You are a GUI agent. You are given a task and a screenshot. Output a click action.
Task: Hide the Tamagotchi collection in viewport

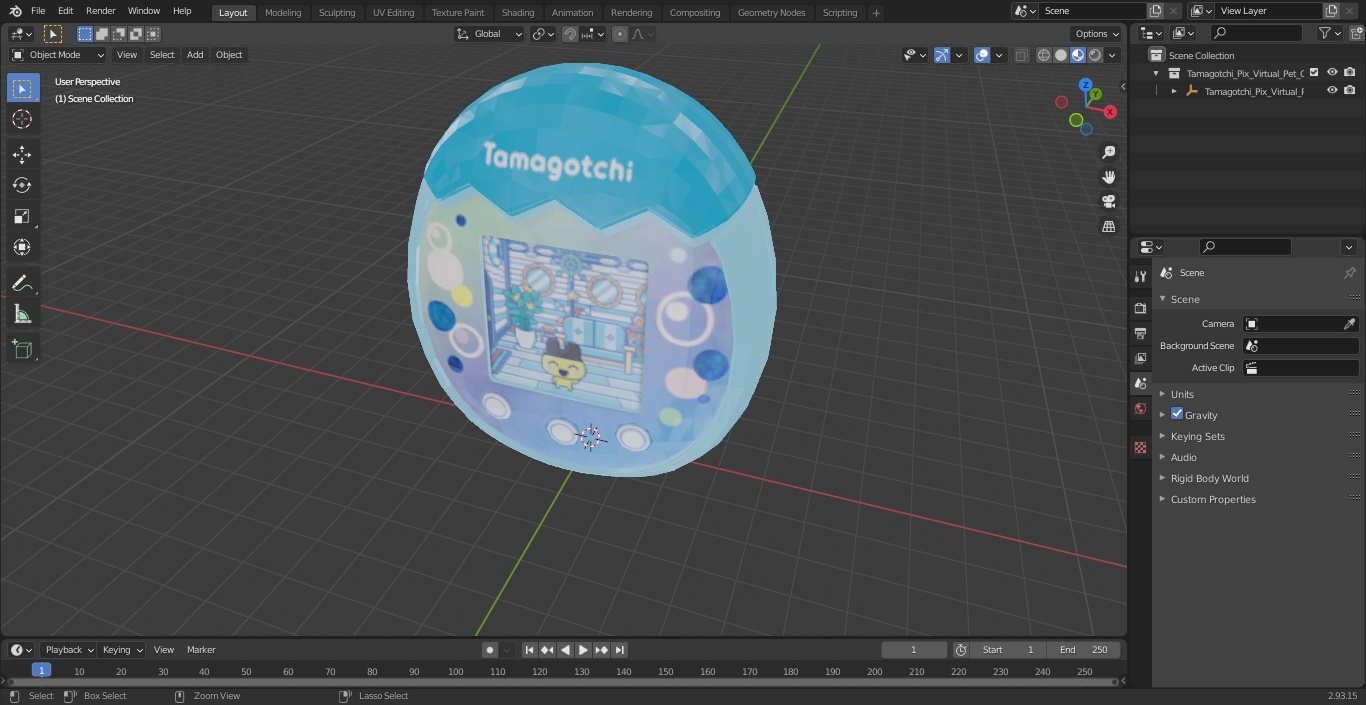pos(1332,72)
